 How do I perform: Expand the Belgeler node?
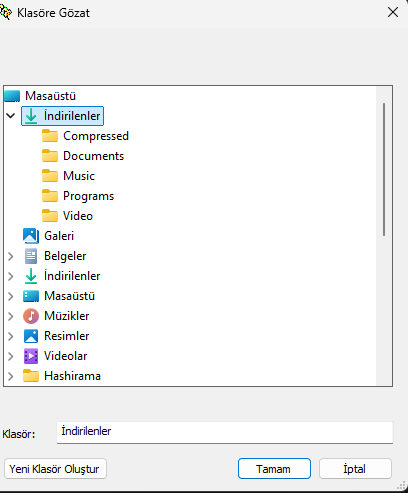click(11, 256)
